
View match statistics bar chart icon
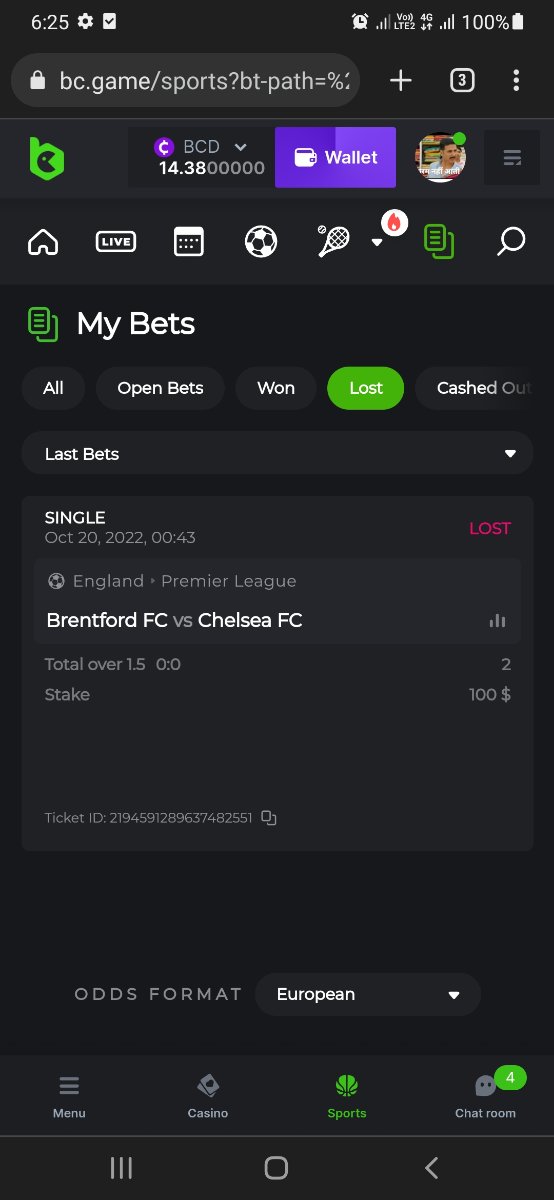[497, 621]
